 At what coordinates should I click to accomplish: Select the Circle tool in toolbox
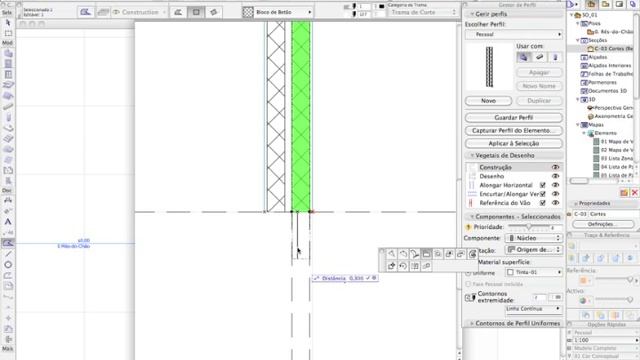8,264
